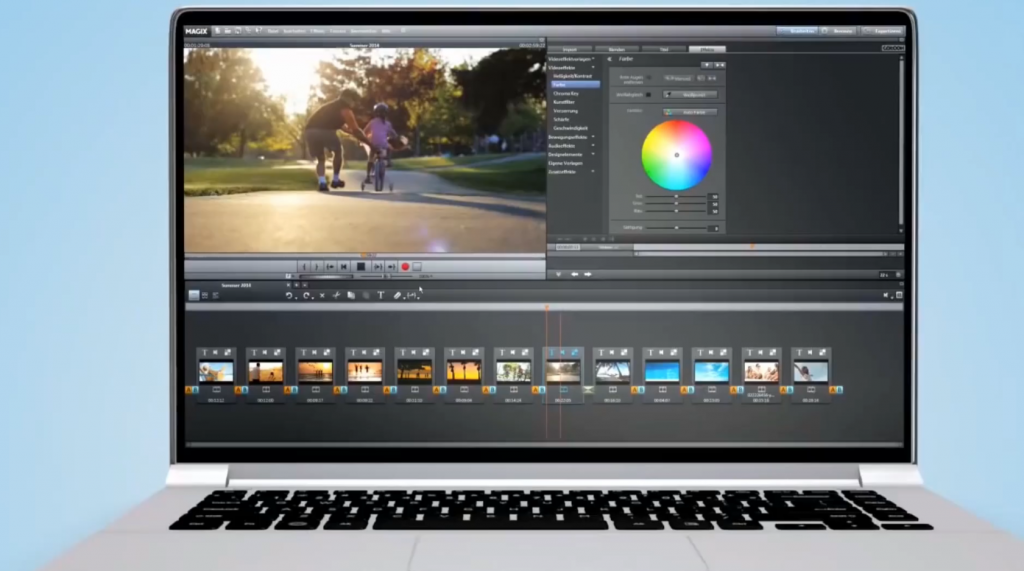
Task: Click the Auto Farbe button
Action: point(691,111)
